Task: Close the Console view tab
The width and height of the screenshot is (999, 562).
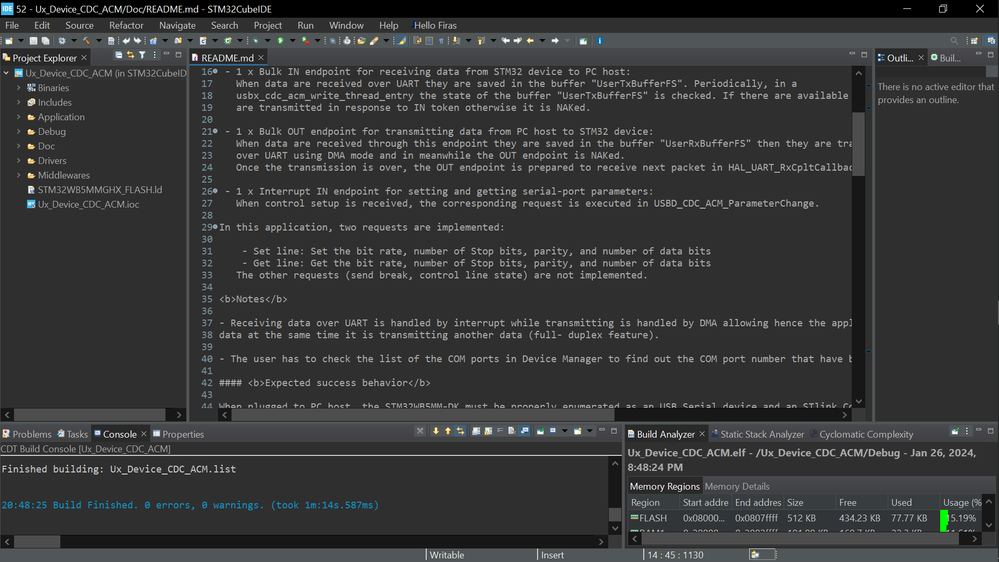Action: point(144,434)
